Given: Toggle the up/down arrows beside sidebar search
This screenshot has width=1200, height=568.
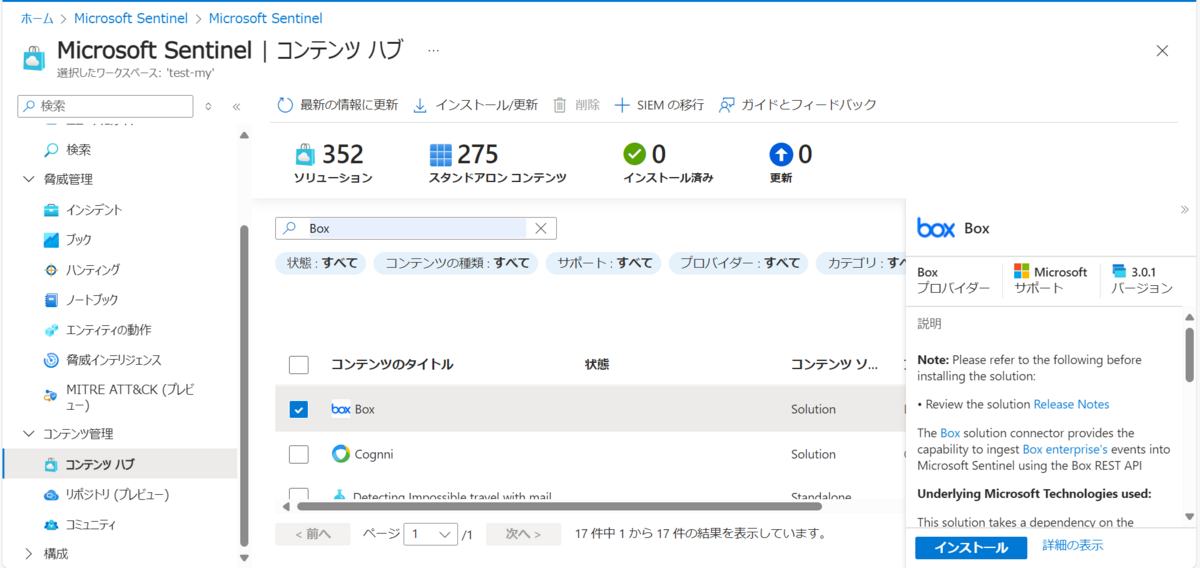Looking at the screenshot, I should coord(208,106).
